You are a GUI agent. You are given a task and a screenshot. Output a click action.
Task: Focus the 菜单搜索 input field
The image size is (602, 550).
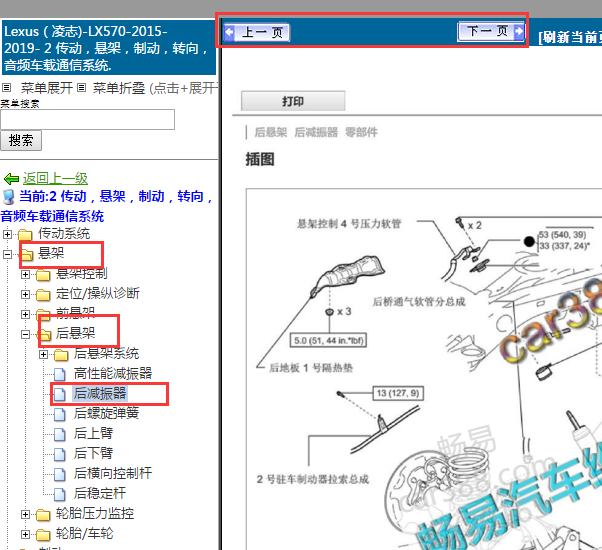[x=88, y=119]
